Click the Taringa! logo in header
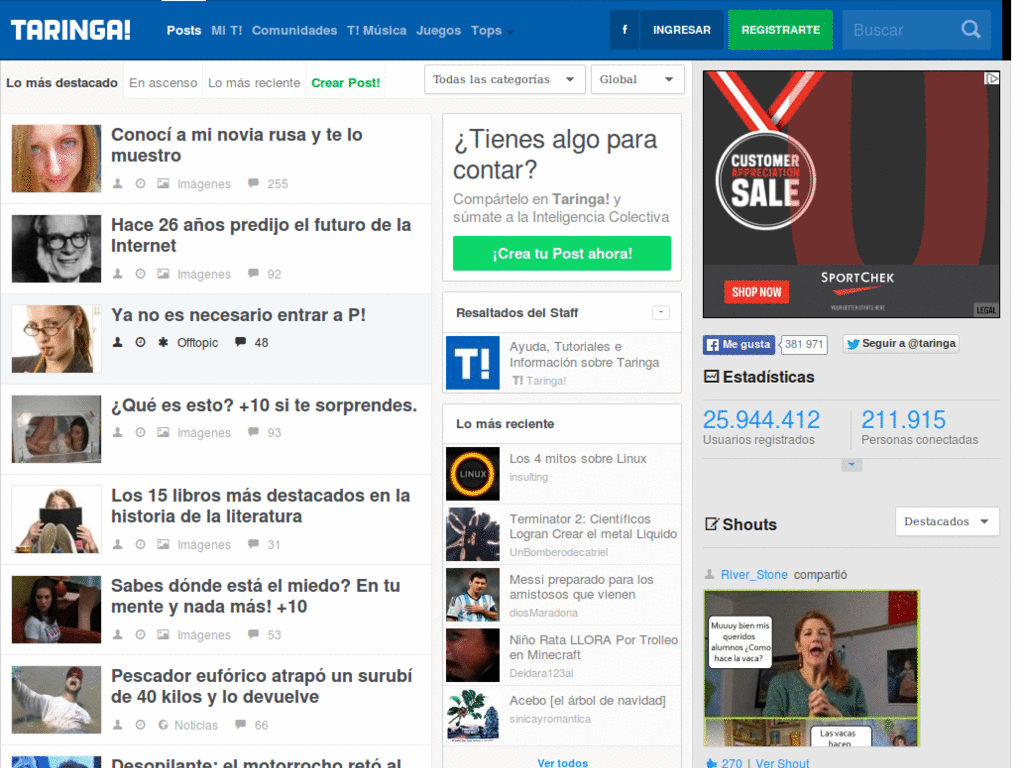The height and width of the screenshot is (768, 1024). coord(71,30)
